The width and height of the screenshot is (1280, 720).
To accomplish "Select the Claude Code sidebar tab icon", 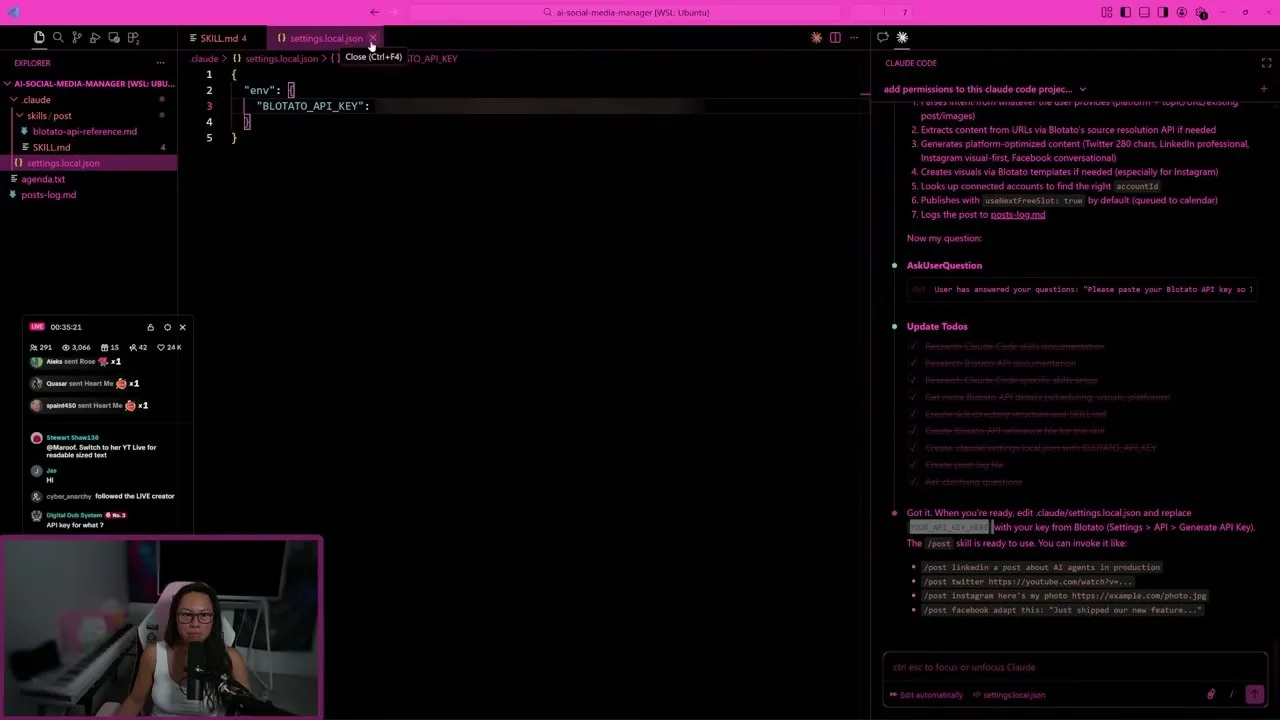I will [902, 37].
